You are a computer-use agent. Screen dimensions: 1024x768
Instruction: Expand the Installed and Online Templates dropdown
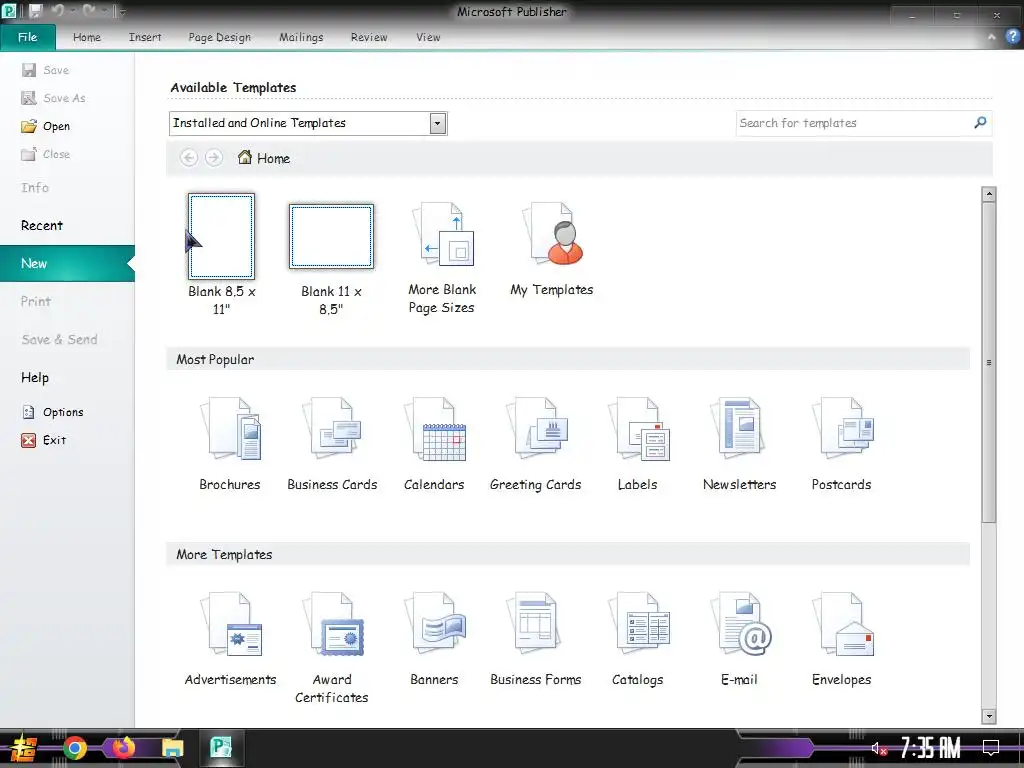click(x=438, y=123)
